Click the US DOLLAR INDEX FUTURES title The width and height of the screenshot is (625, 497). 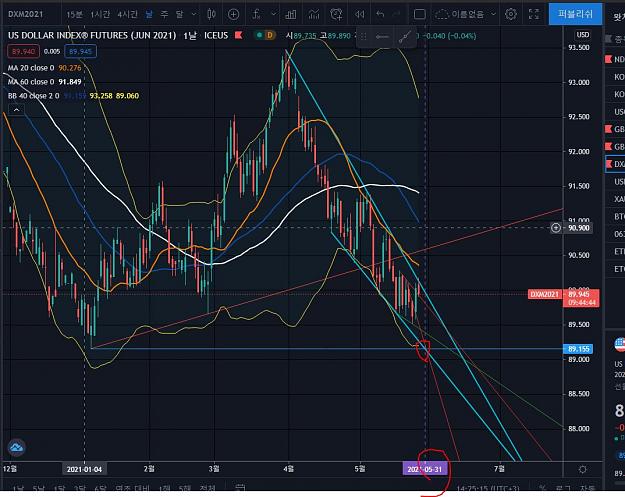pyautogui.click(x=92, y=35)
